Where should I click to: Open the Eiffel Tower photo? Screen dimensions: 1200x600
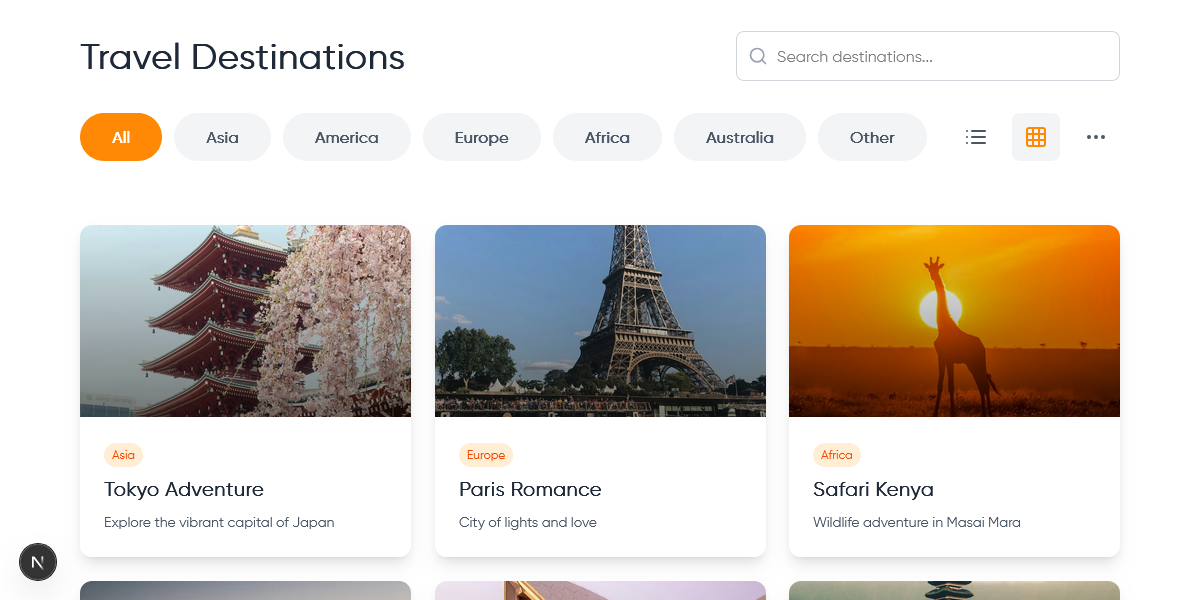(600, 320)
